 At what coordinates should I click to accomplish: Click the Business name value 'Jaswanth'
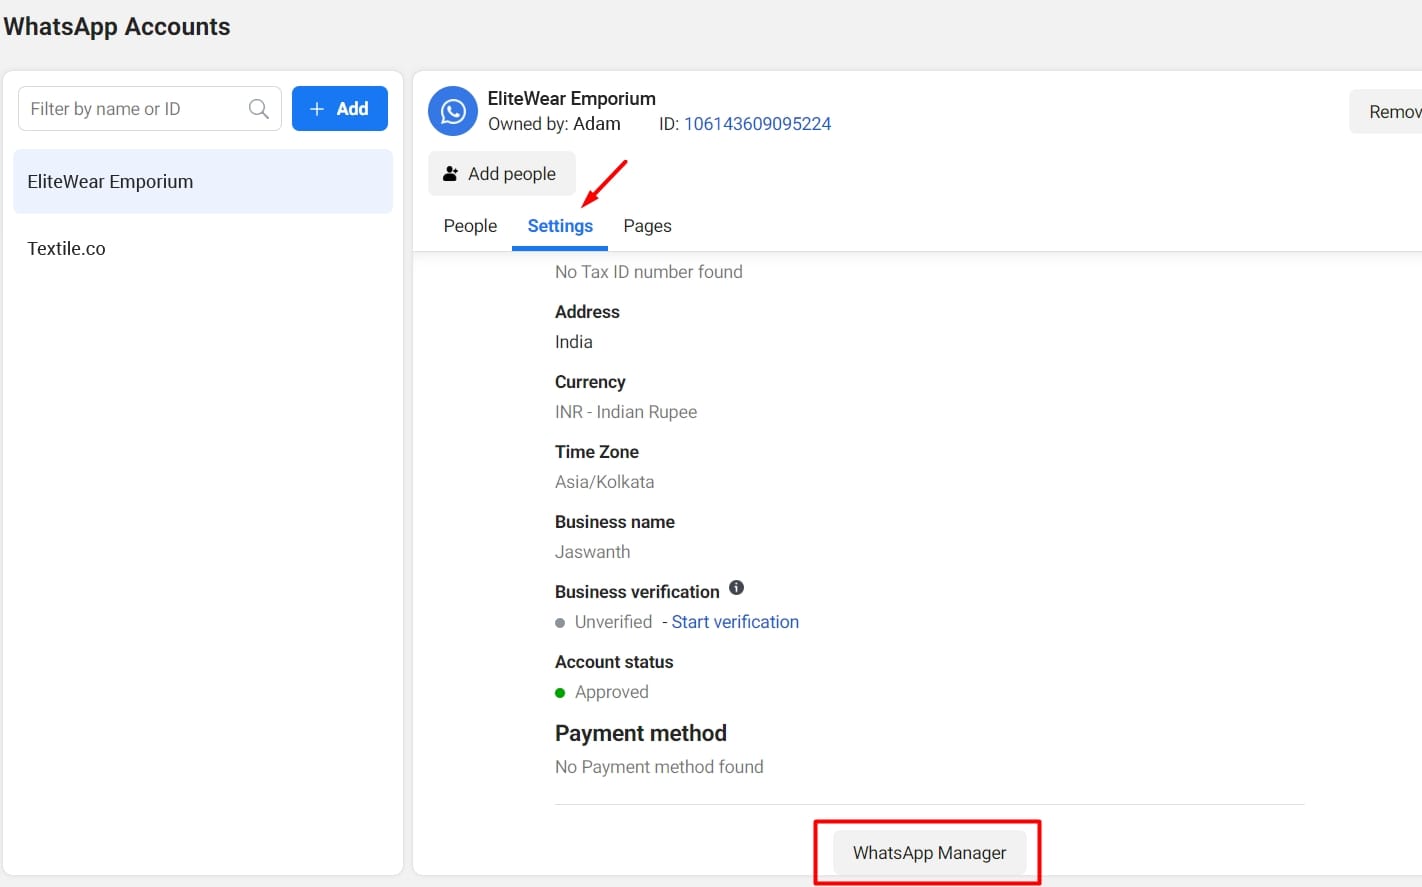(593, 552)
